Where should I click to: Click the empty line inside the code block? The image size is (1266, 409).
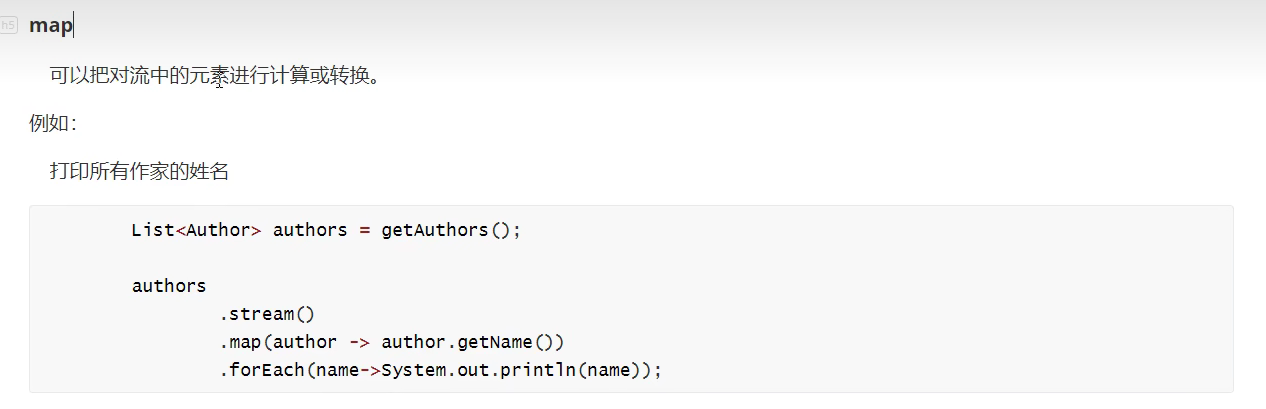coord(400,258)
